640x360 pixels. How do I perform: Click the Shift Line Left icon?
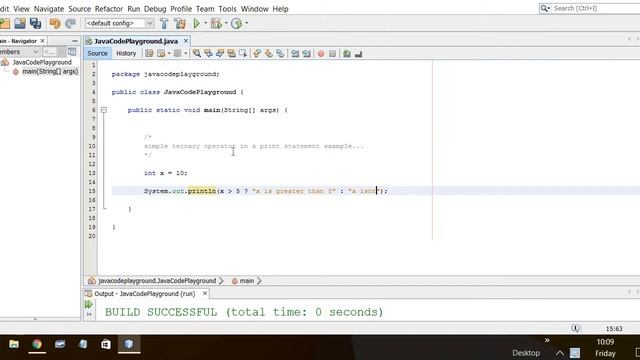(295, 53)
